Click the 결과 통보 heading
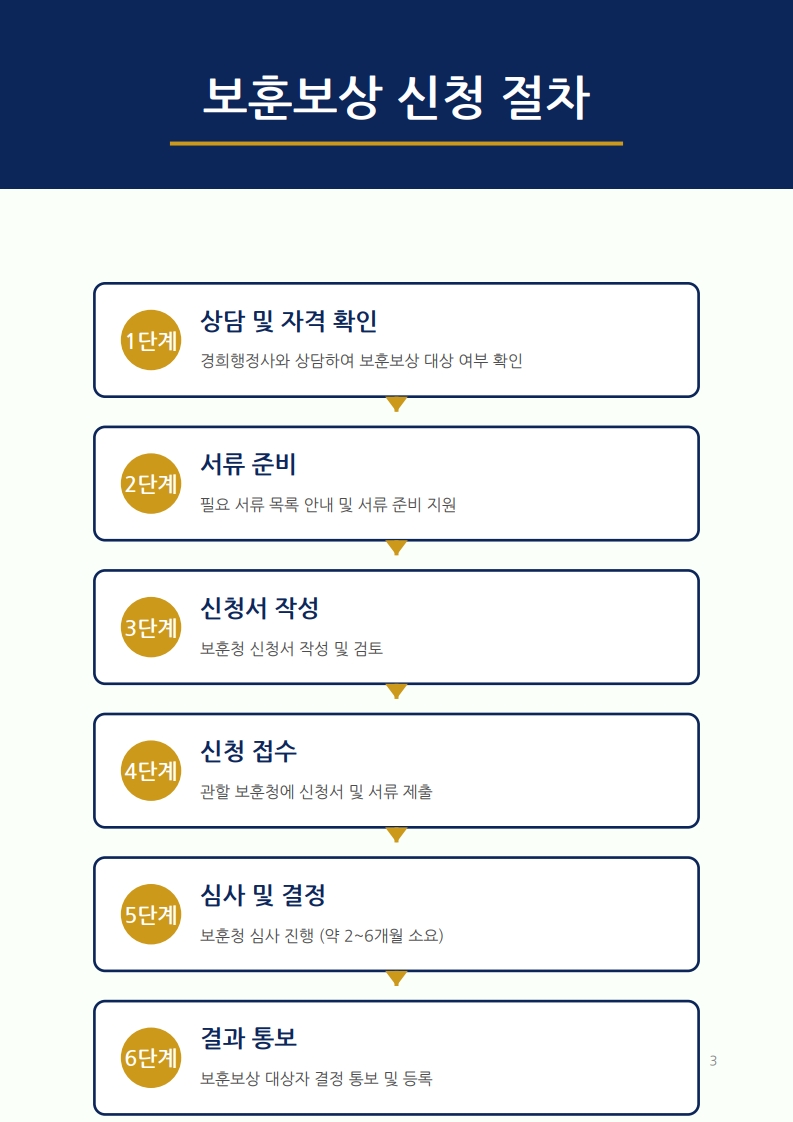The width and height of the screenshot is (793, 1122). coord(248,1038)
